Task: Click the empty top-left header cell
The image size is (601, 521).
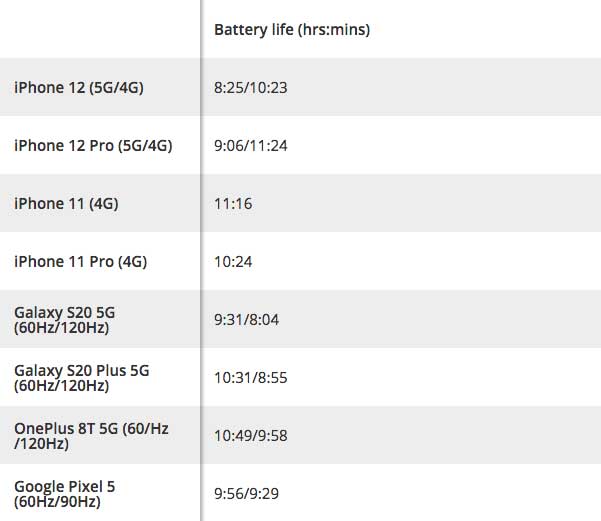Action: click(100, 29)
